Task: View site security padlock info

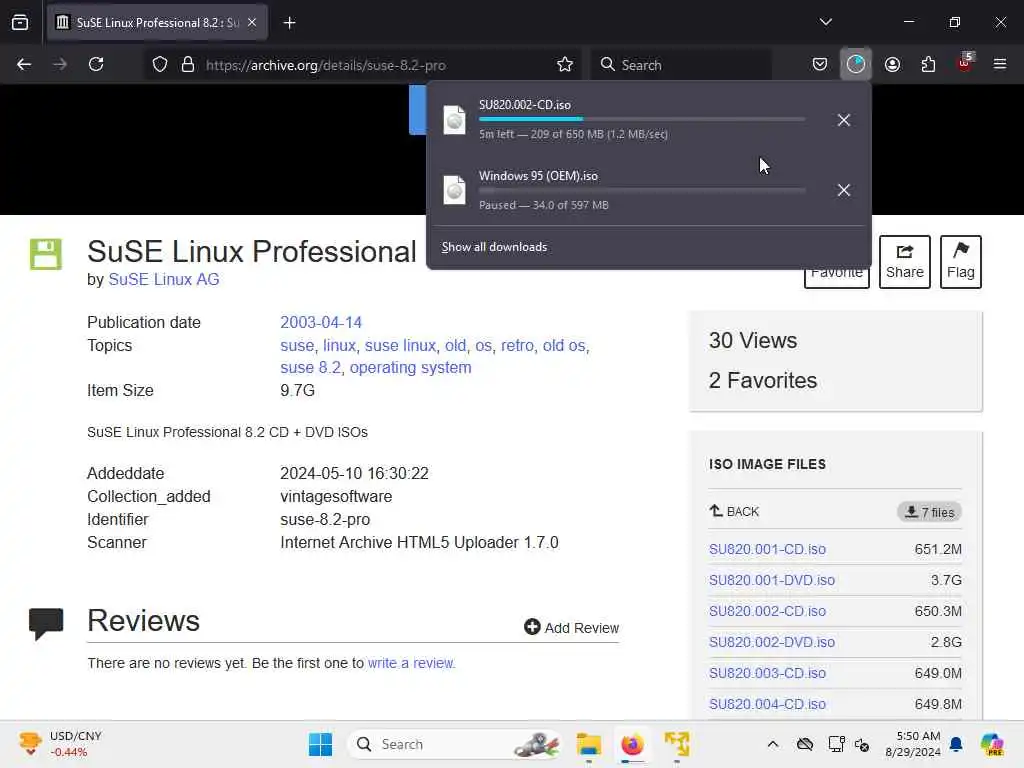Action: coord(188,65)
